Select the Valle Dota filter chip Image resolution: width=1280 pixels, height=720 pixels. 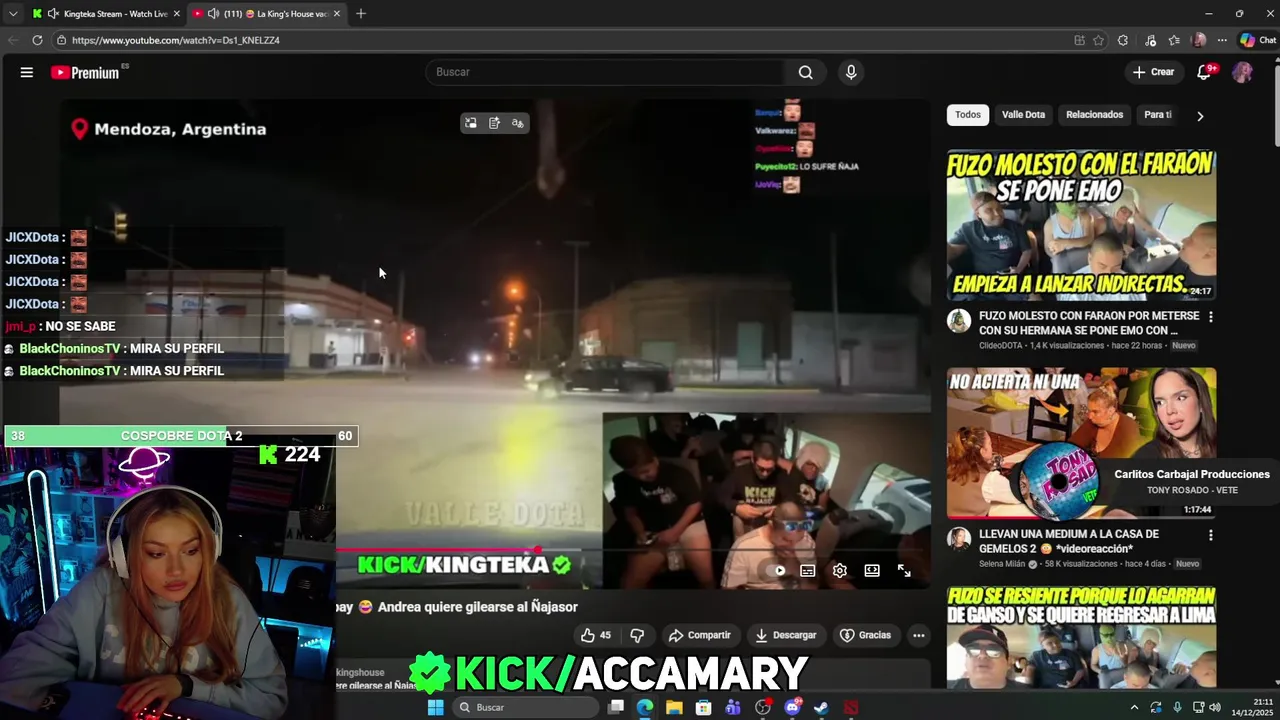(1023, 115)
